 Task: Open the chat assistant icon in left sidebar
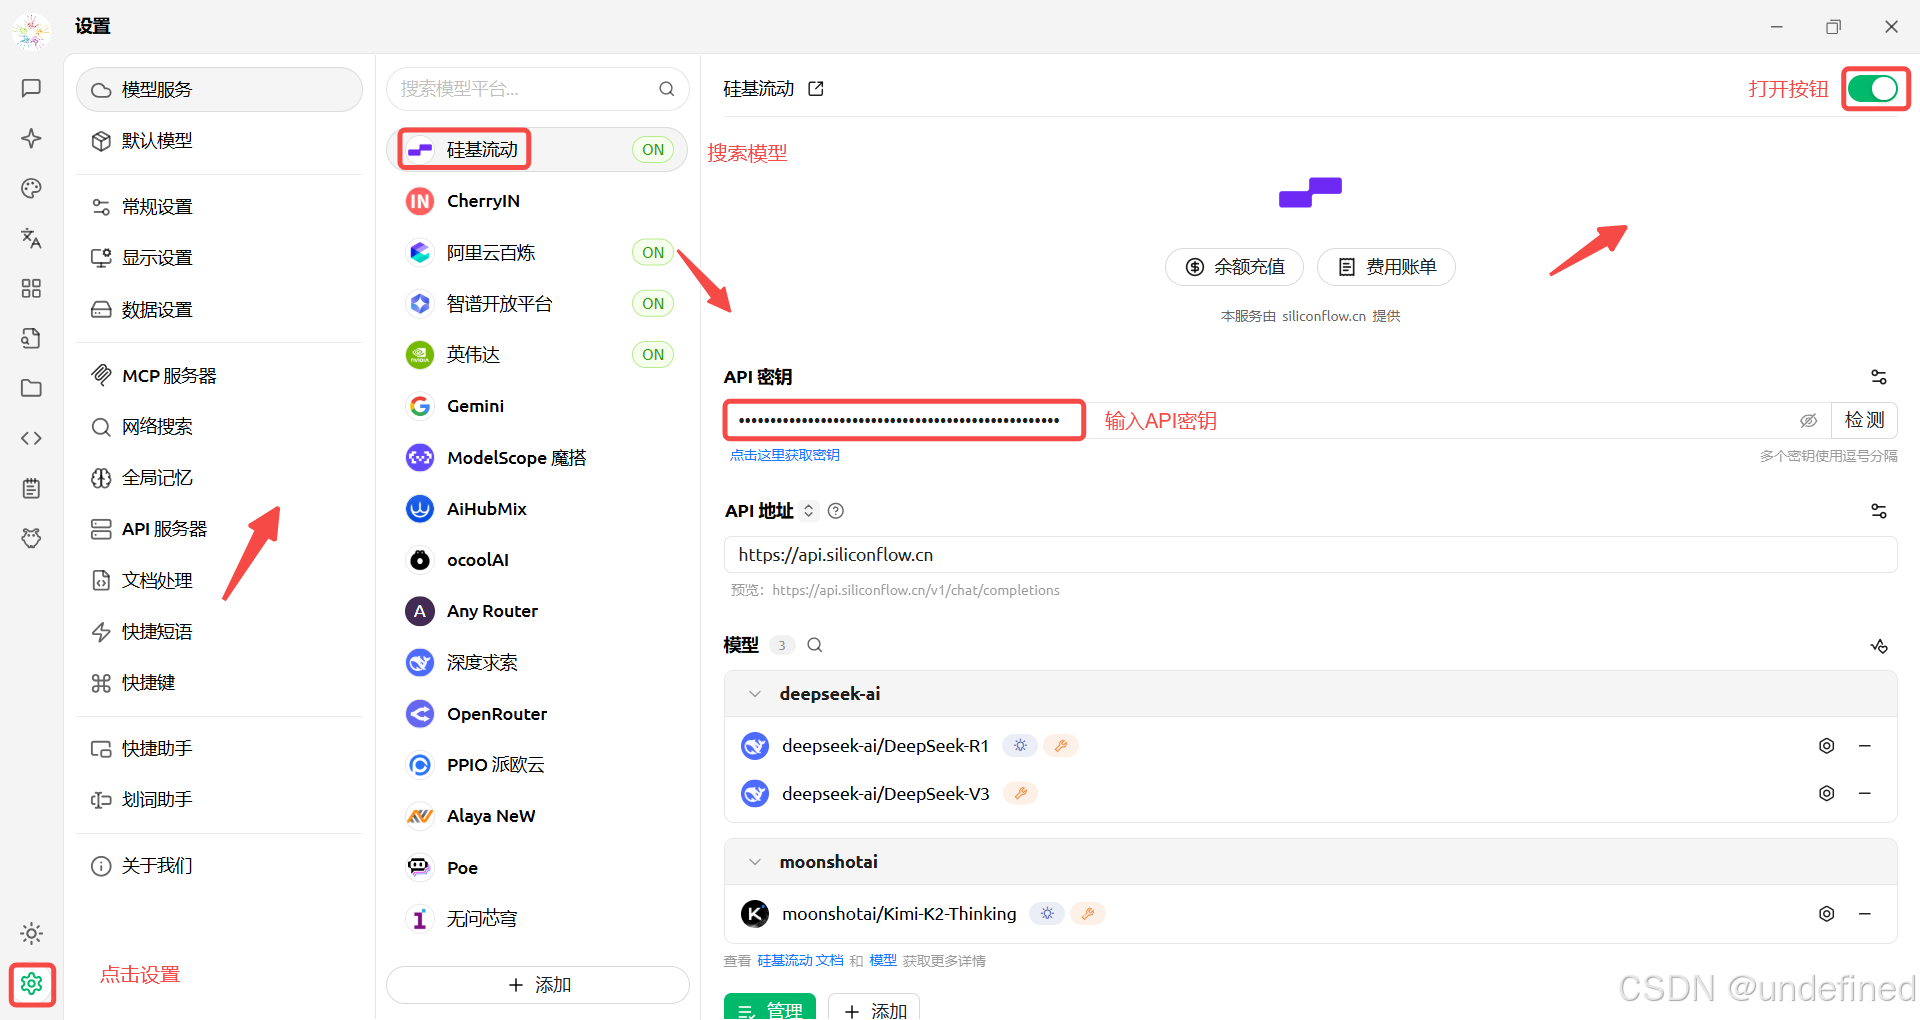pyautogui.click(x=31, y=88)
